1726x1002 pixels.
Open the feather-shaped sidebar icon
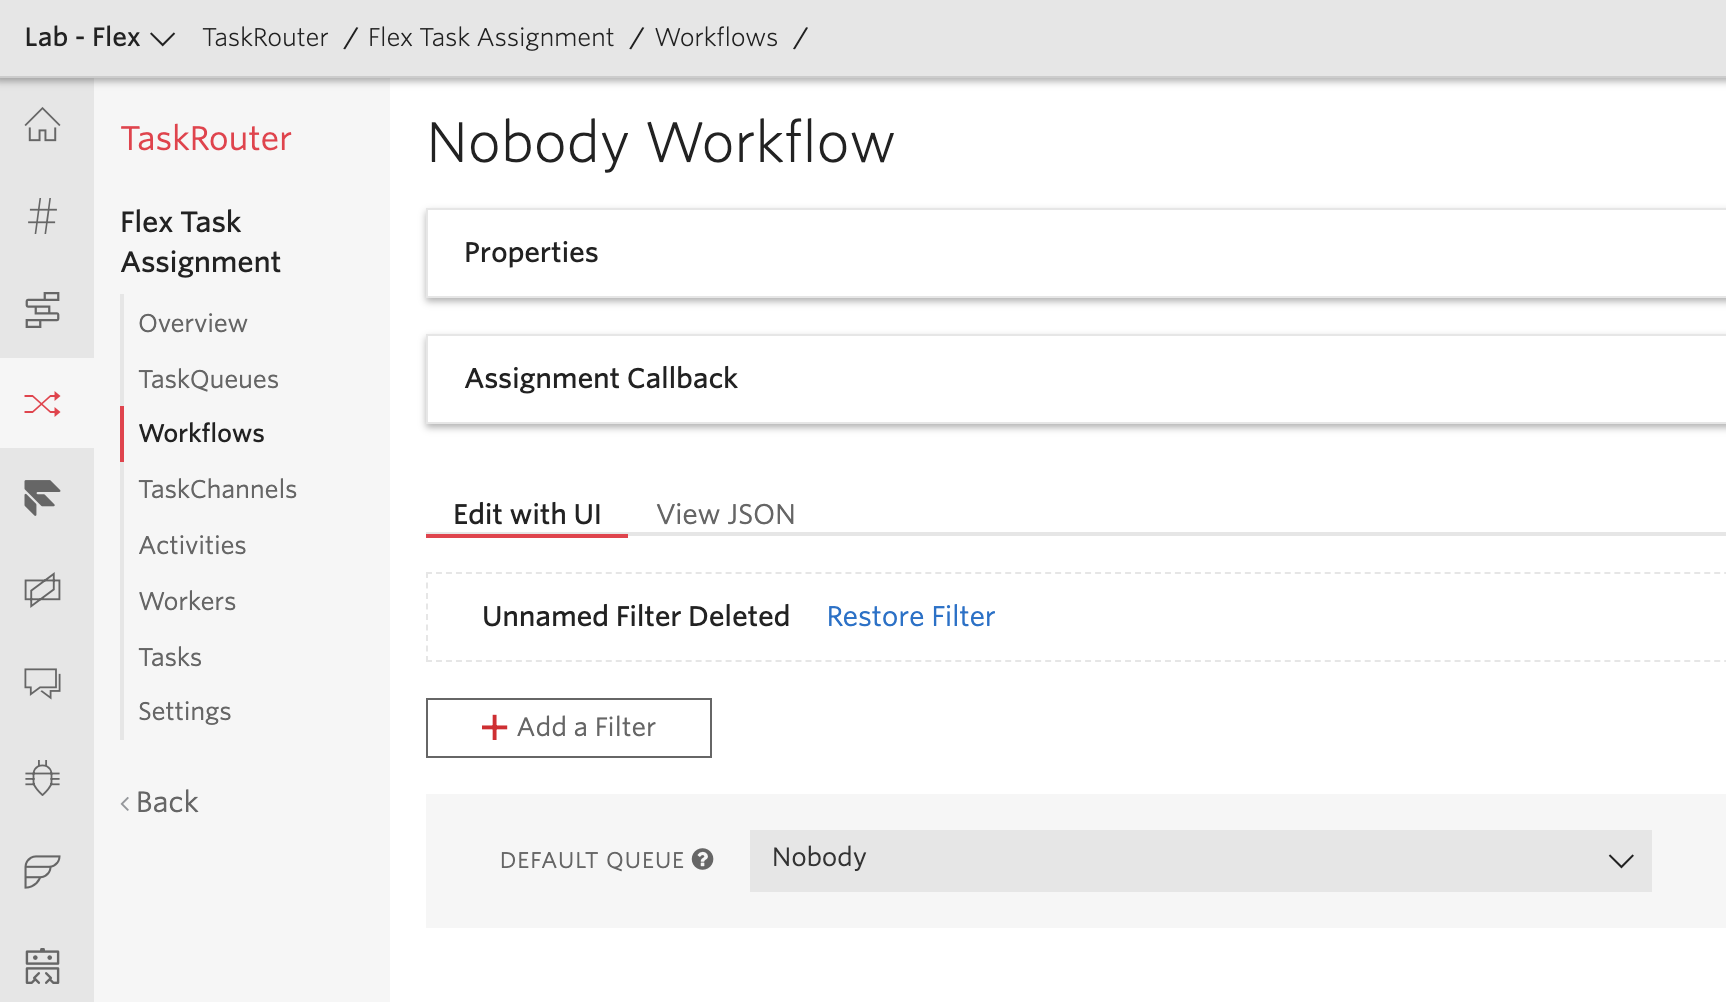(42, 871)
